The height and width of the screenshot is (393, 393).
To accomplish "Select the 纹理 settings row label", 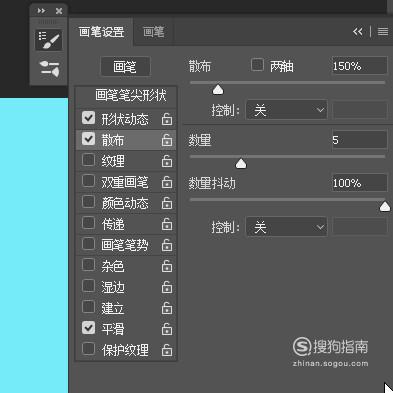I will 113,161.
